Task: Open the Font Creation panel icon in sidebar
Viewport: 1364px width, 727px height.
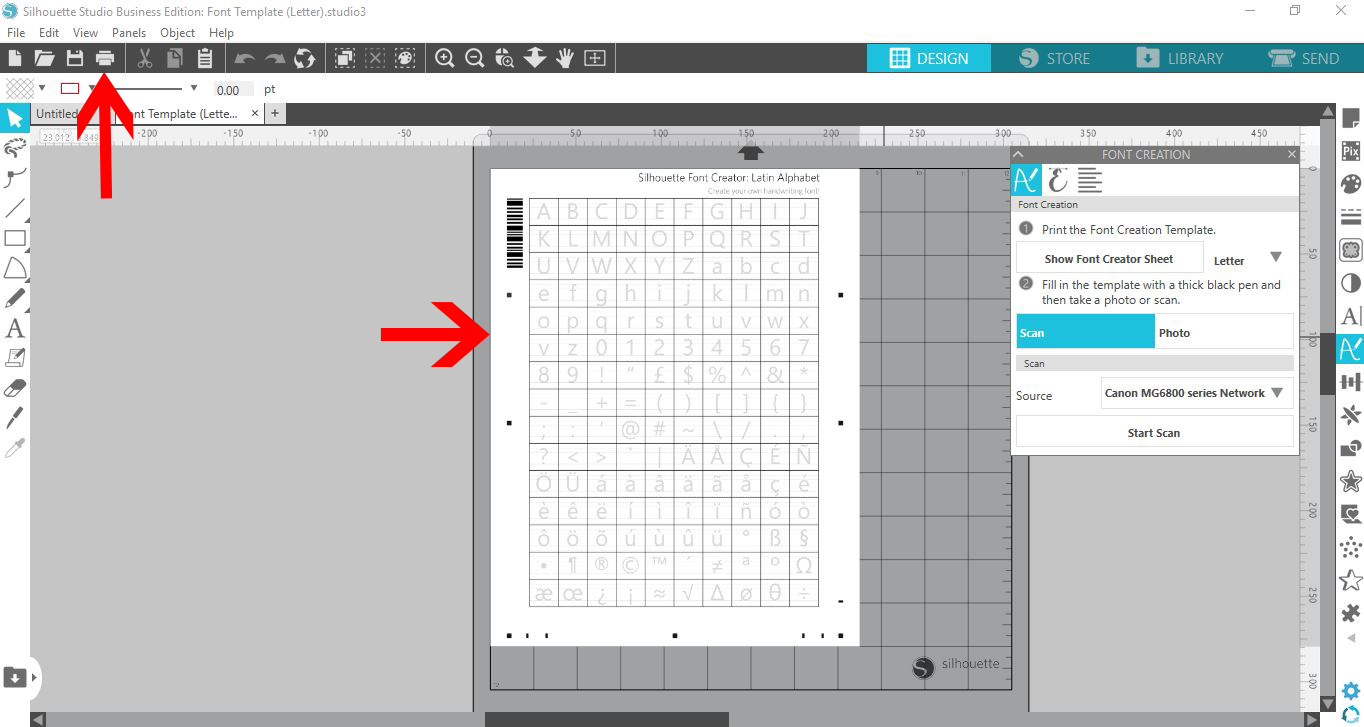Action: click(x=1350, y=349)
